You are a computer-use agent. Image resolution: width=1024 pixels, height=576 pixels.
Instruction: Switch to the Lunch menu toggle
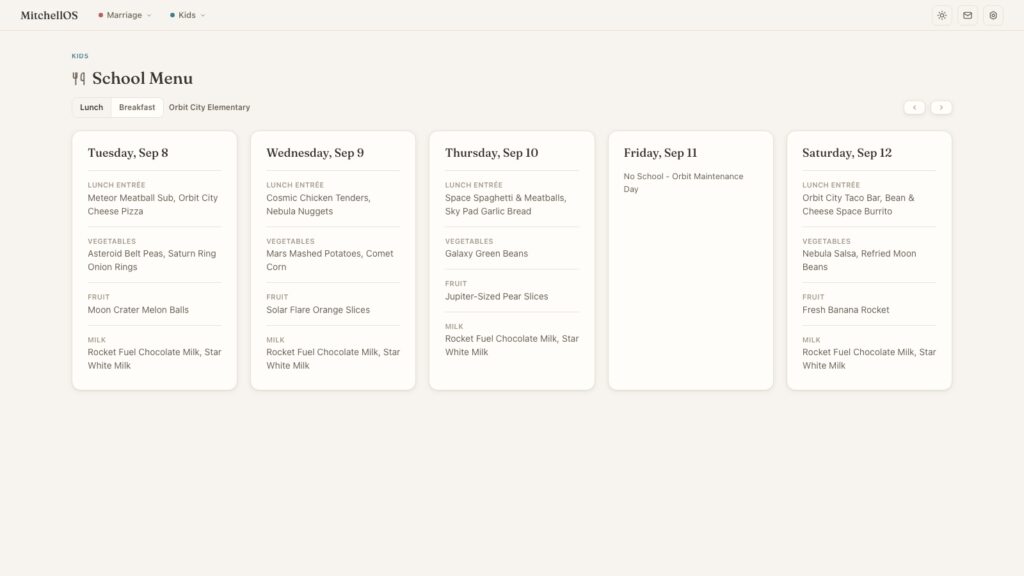point(91,107)
